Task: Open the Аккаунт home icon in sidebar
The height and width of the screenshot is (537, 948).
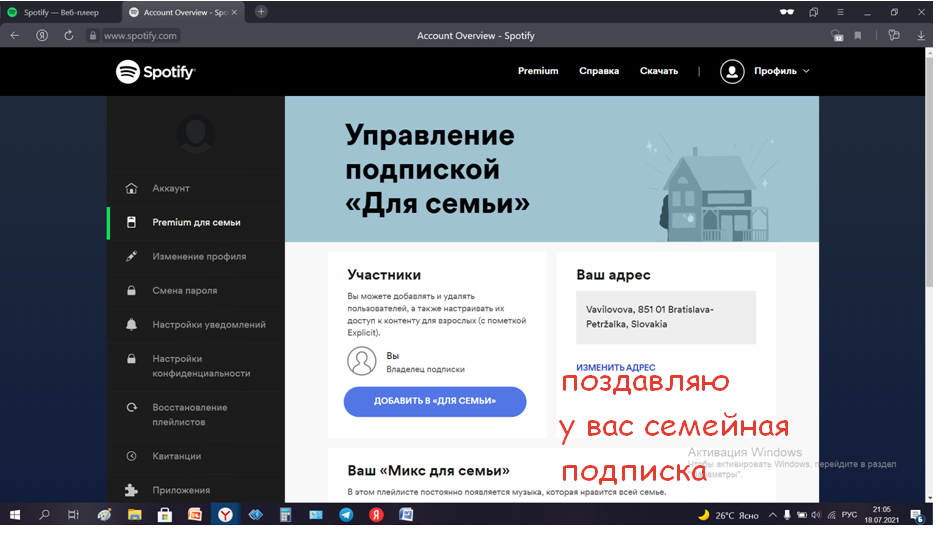Action: (x=131, y=189)
